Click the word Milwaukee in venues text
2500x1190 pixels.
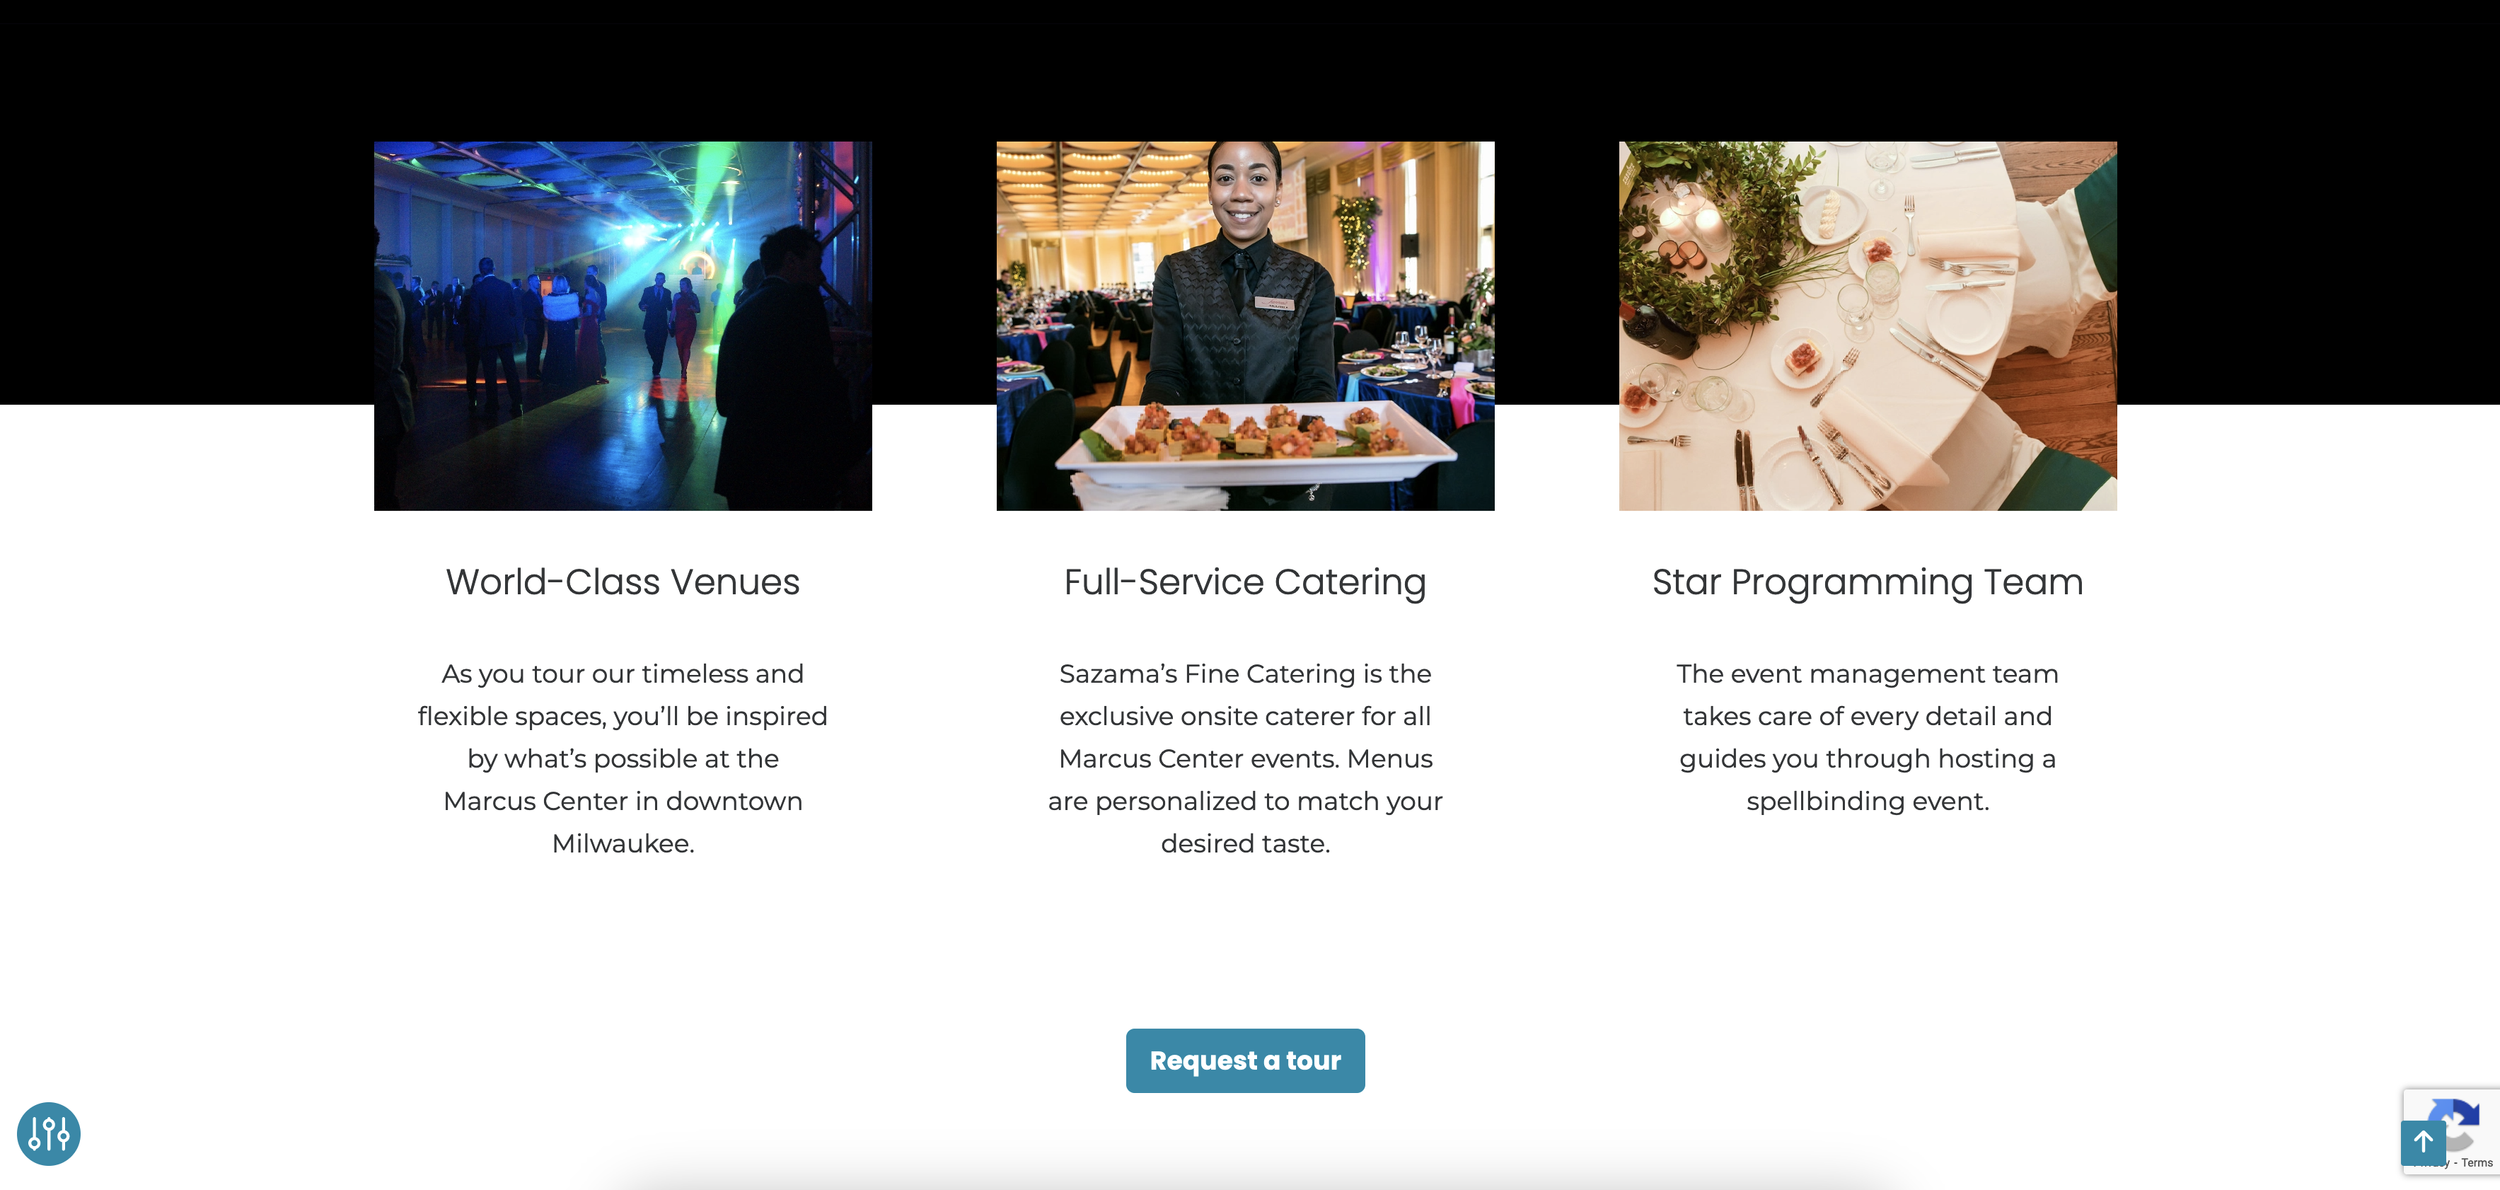coord(621,844)
